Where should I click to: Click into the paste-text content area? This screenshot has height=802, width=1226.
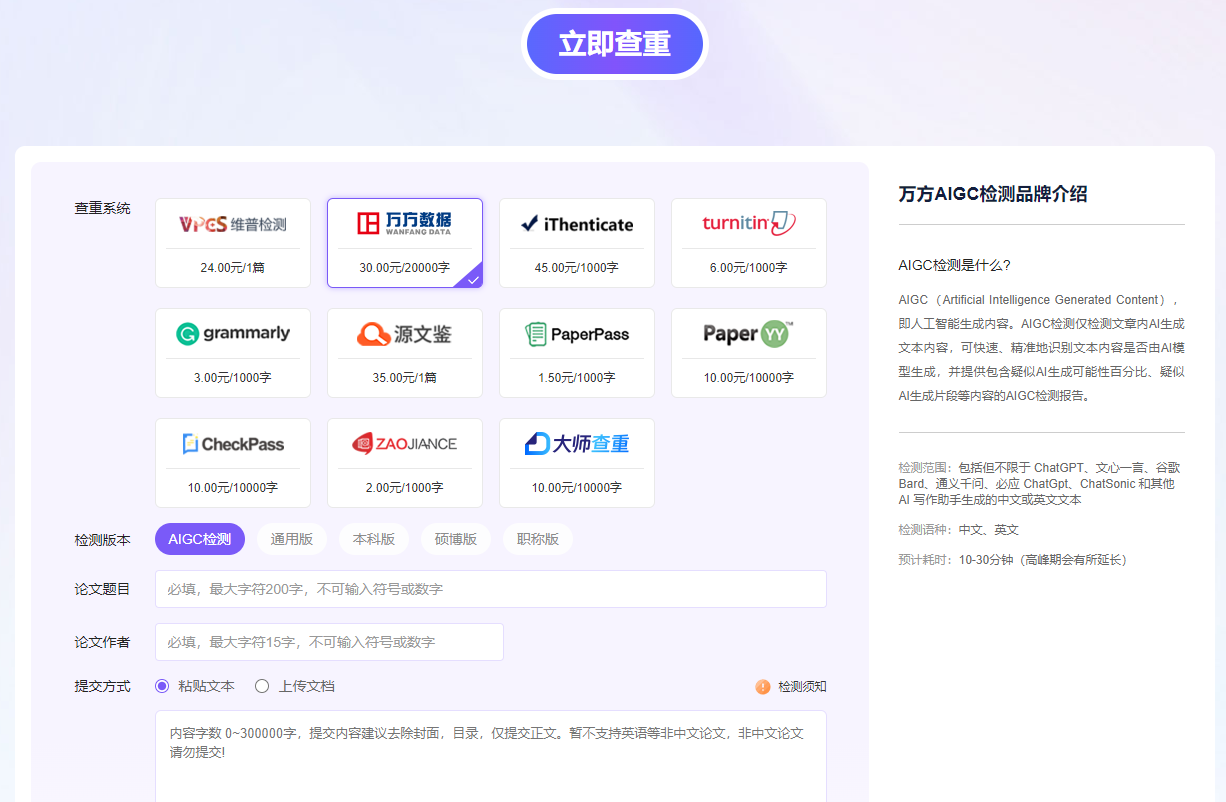tap(491, 756)
